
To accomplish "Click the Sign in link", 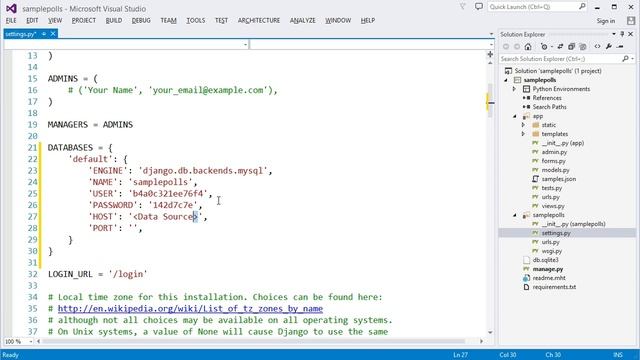I will [x=605, y=21].
